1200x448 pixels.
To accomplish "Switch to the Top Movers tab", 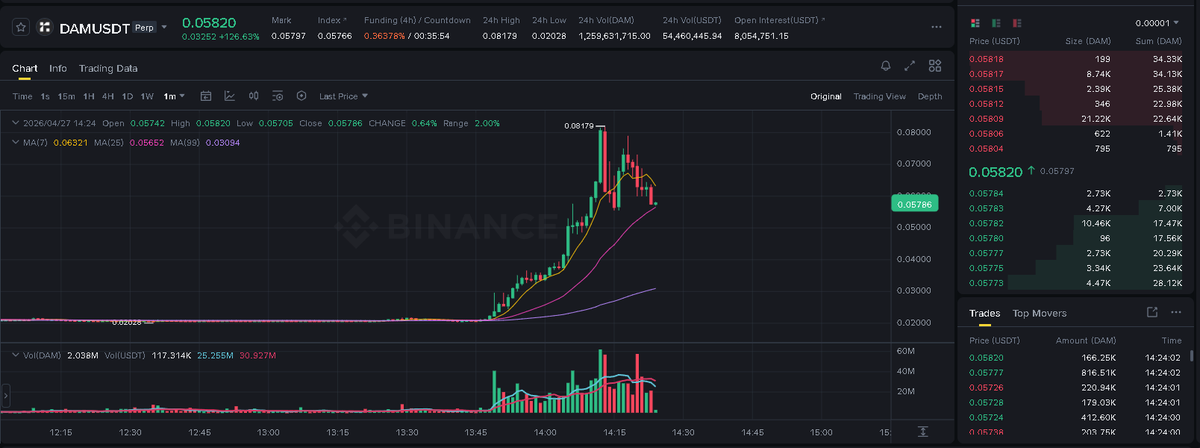I will pyautogui.click(x=1039, y=313).
